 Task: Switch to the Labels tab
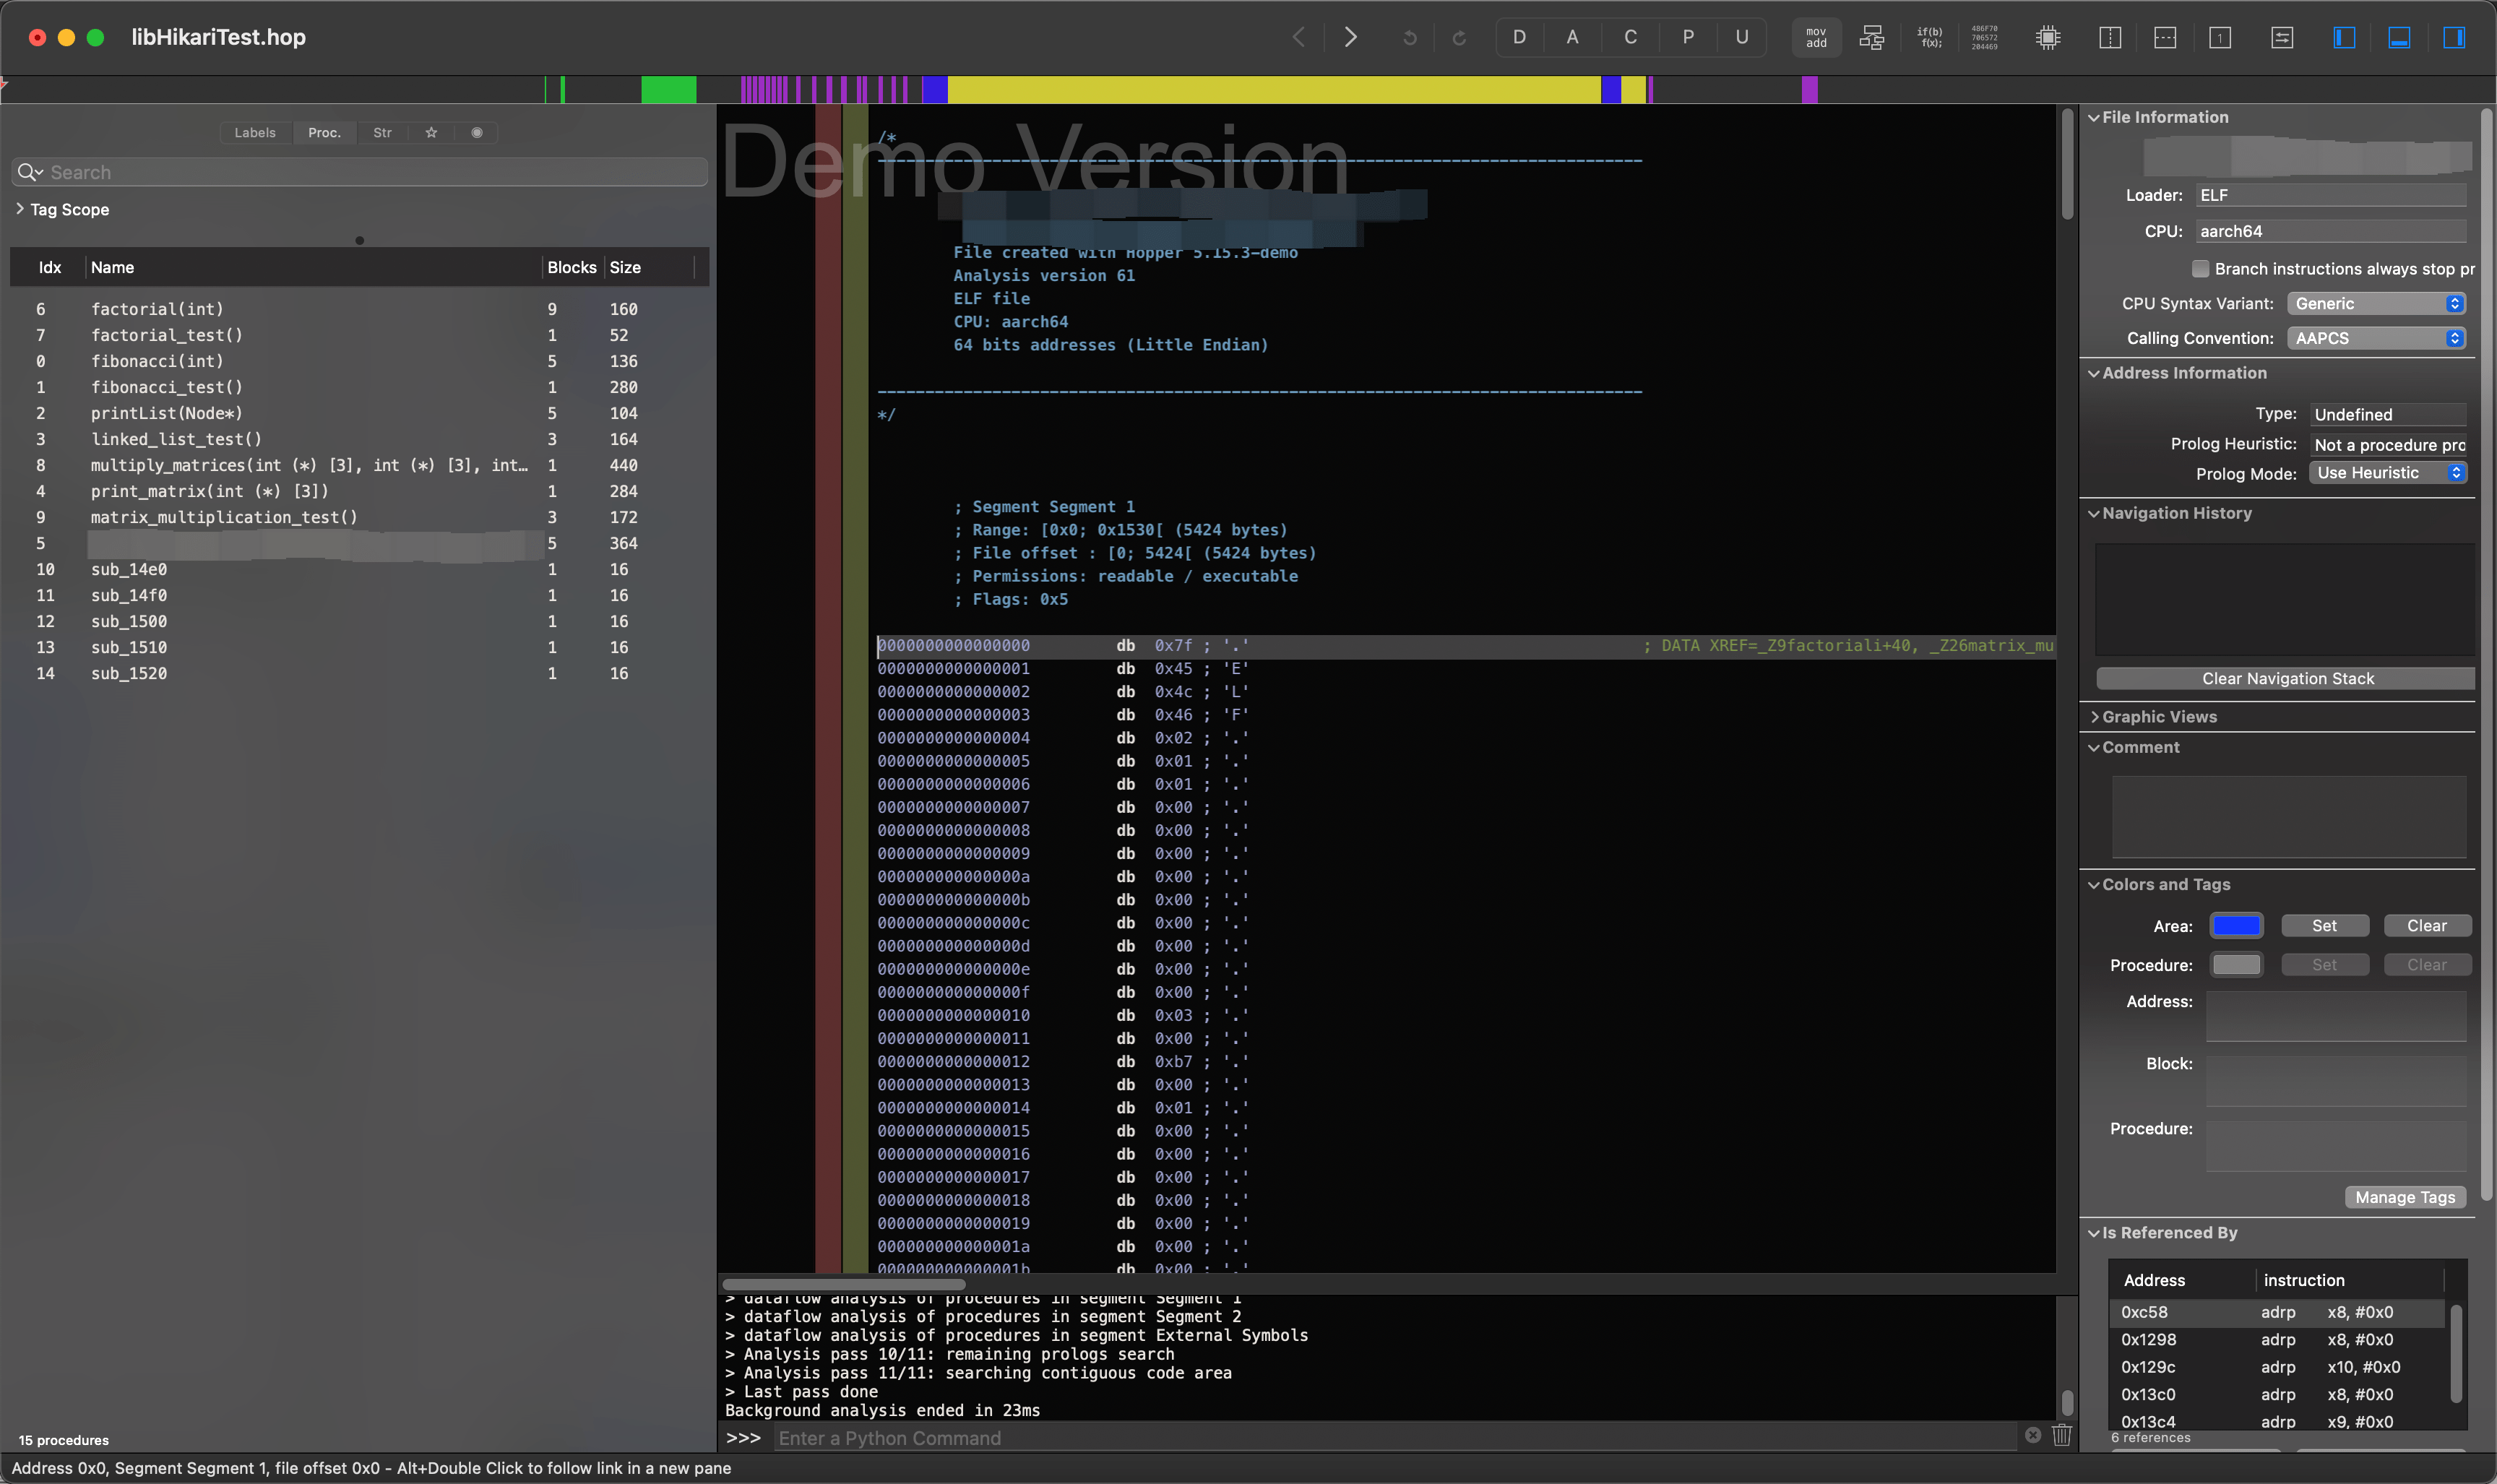255,132
